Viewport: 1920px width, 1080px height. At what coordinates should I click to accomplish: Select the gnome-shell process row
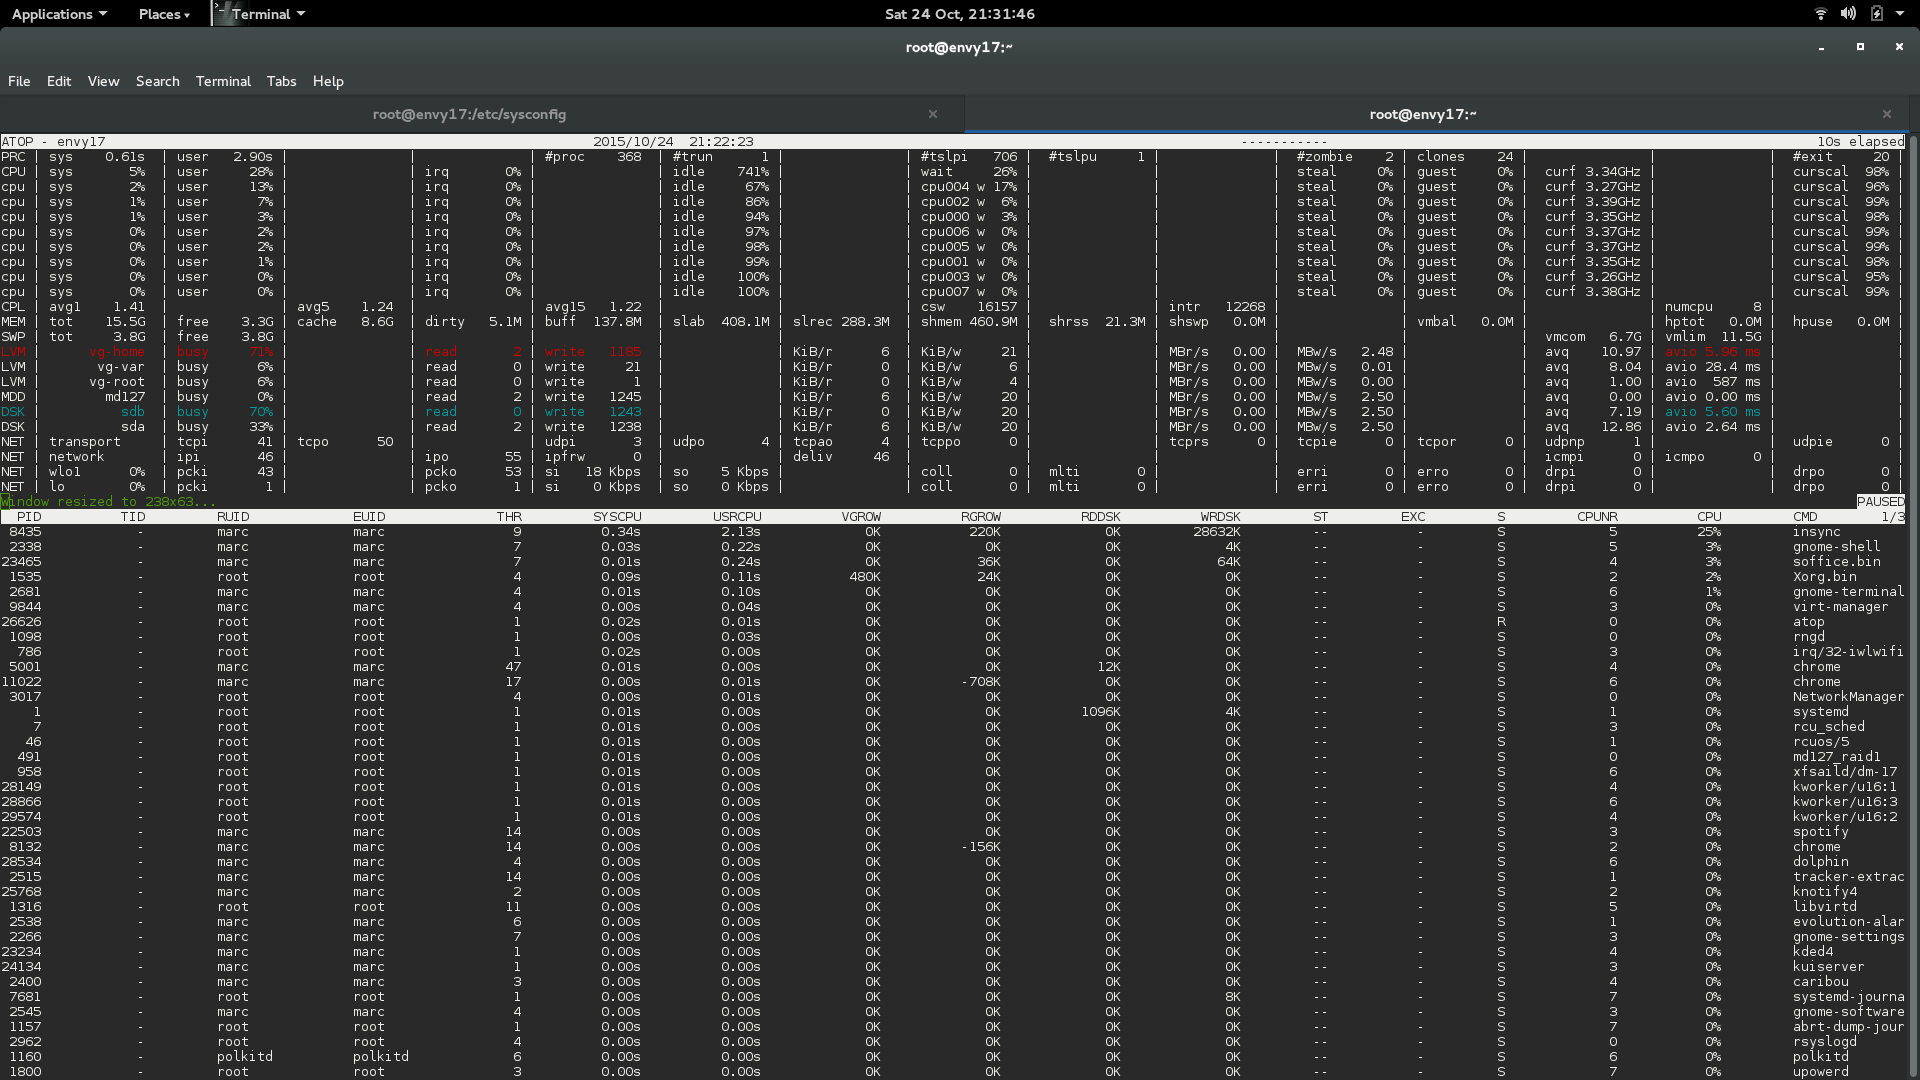click(953, 547)
